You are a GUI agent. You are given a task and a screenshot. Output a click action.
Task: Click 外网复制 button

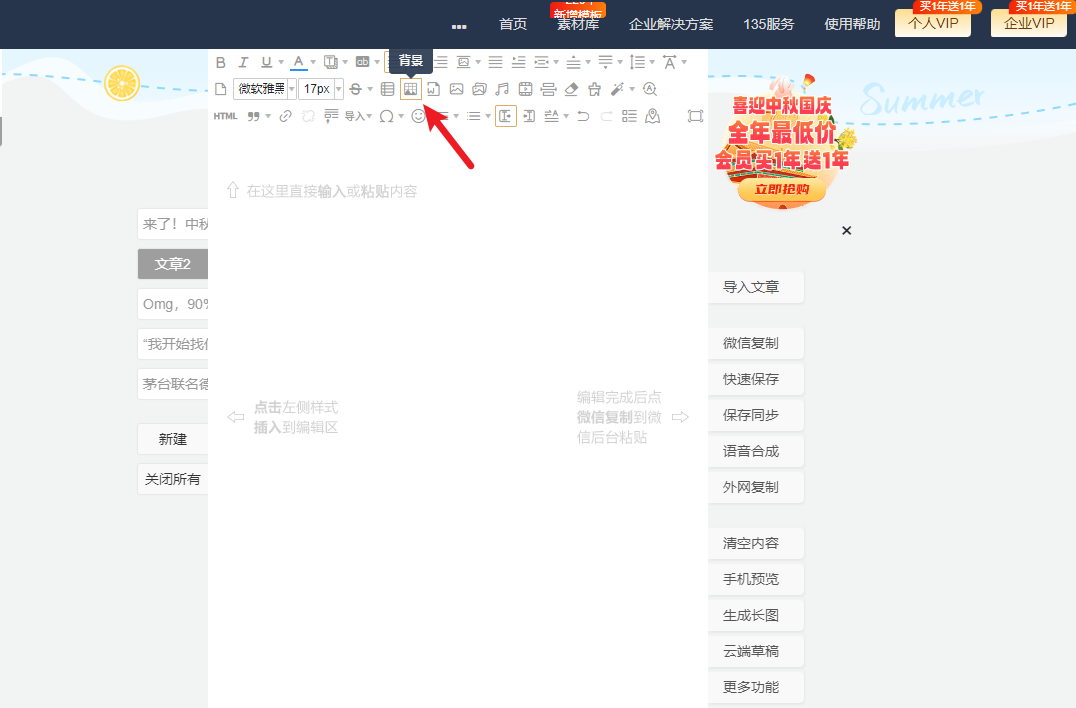756,487
